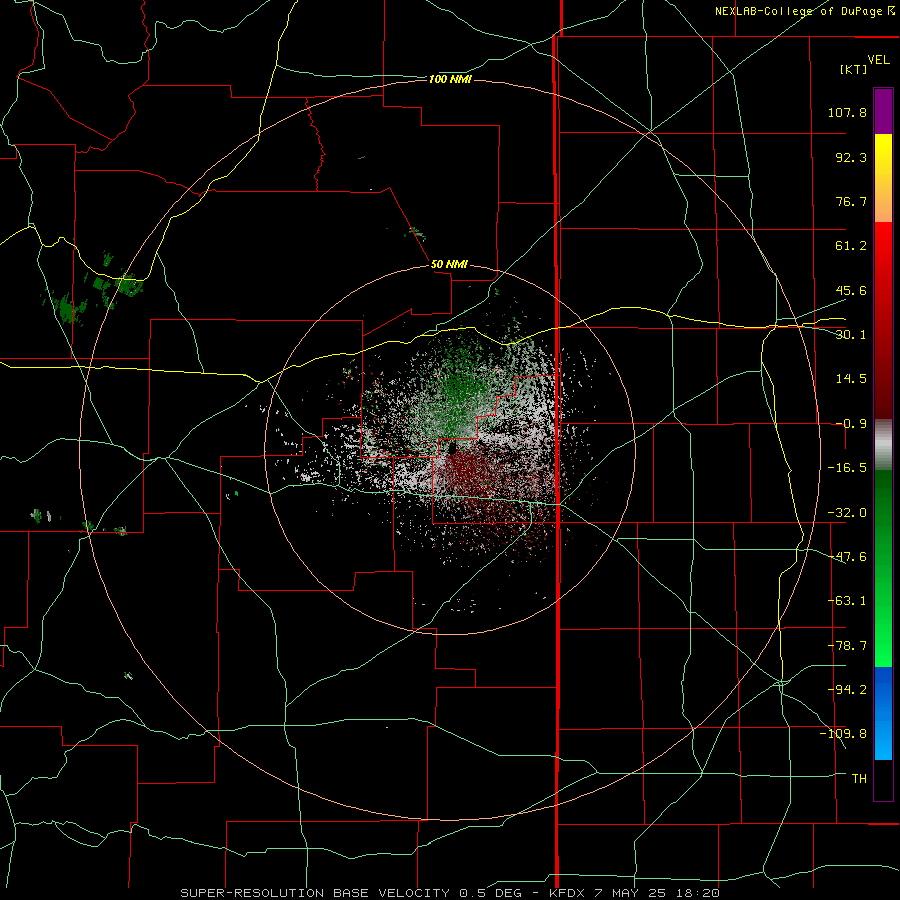Click the purple segment of velocity color bar

click(883, 111)
